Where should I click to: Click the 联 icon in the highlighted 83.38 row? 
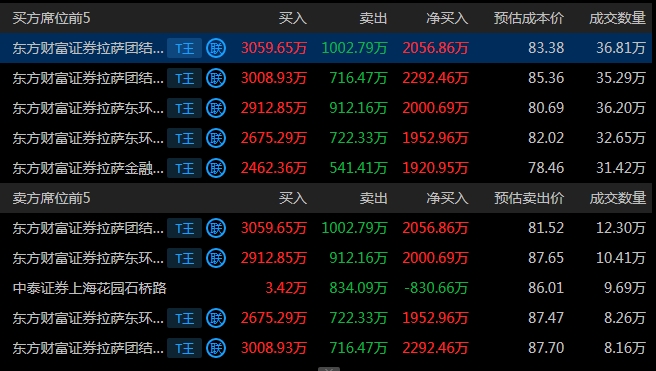[x=216, y=48]
